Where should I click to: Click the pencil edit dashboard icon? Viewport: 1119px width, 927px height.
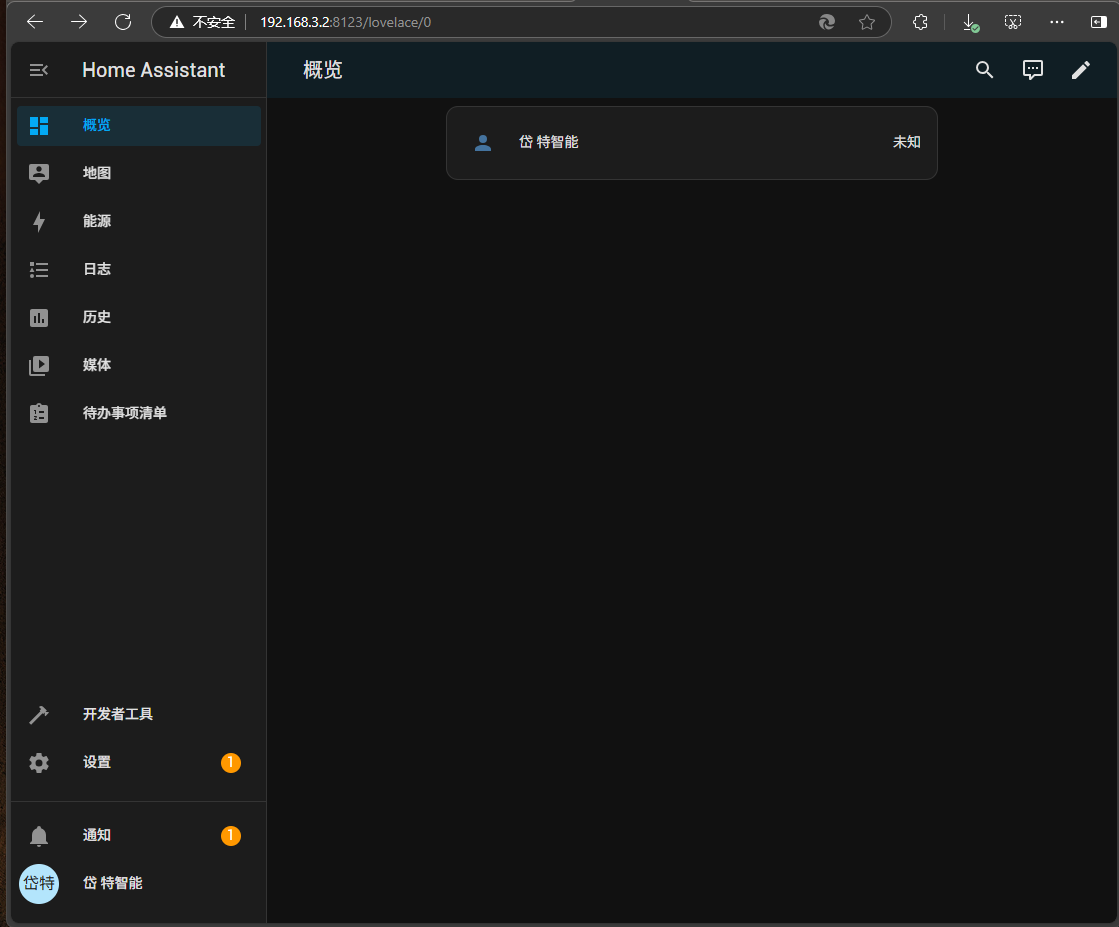(1080, 70)
